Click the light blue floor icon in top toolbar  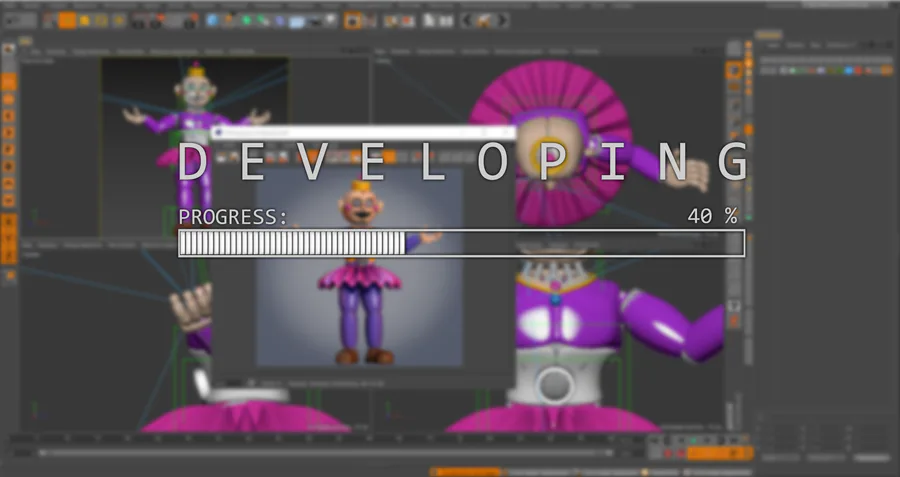coord(297,22)
